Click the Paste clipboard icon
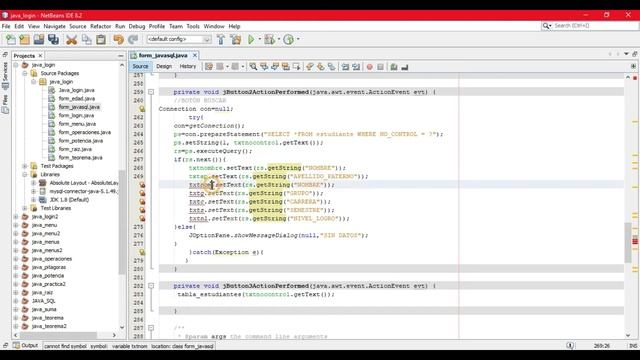 click(101, 39)
